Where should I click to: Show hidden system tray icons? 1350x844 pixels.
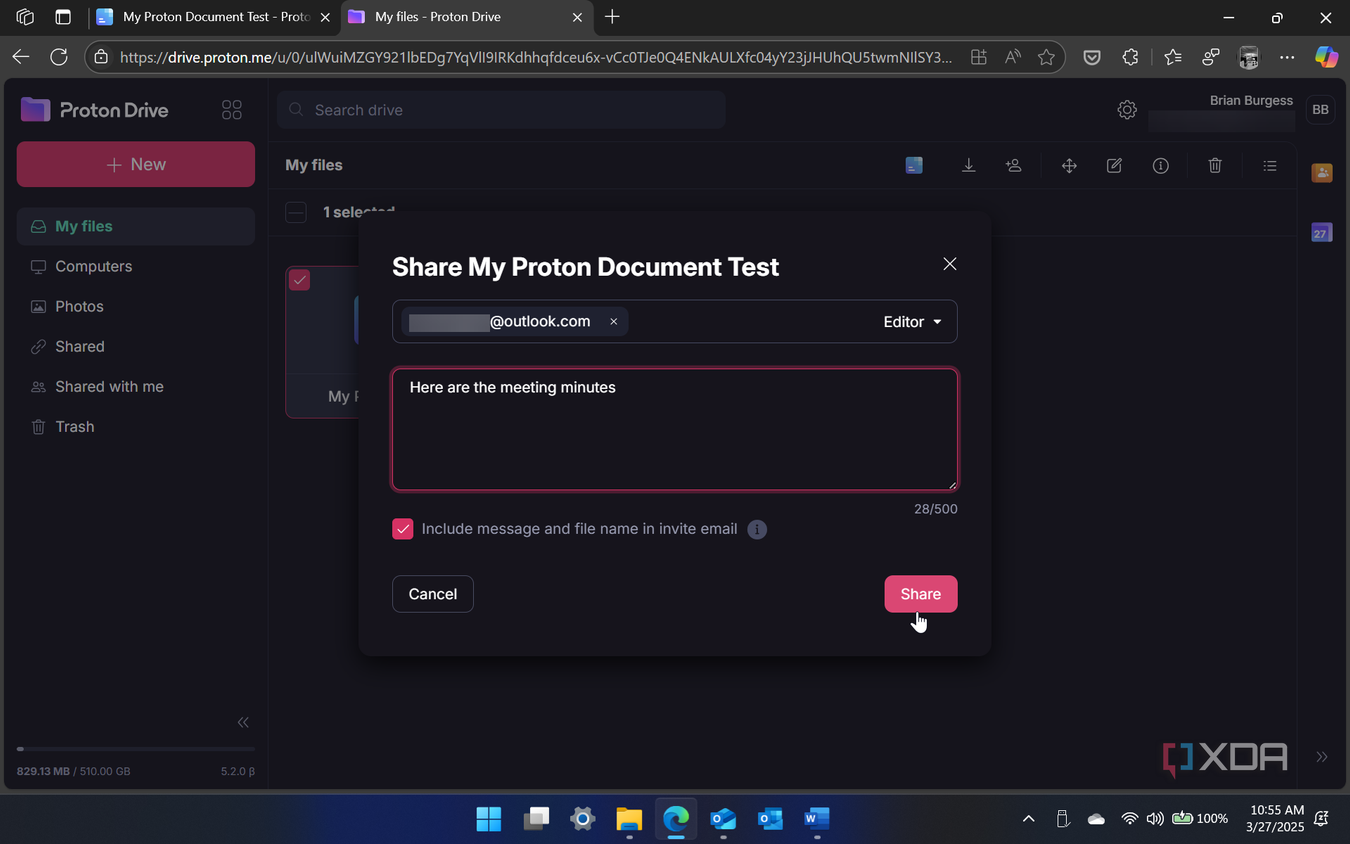tap(1028, 819)
